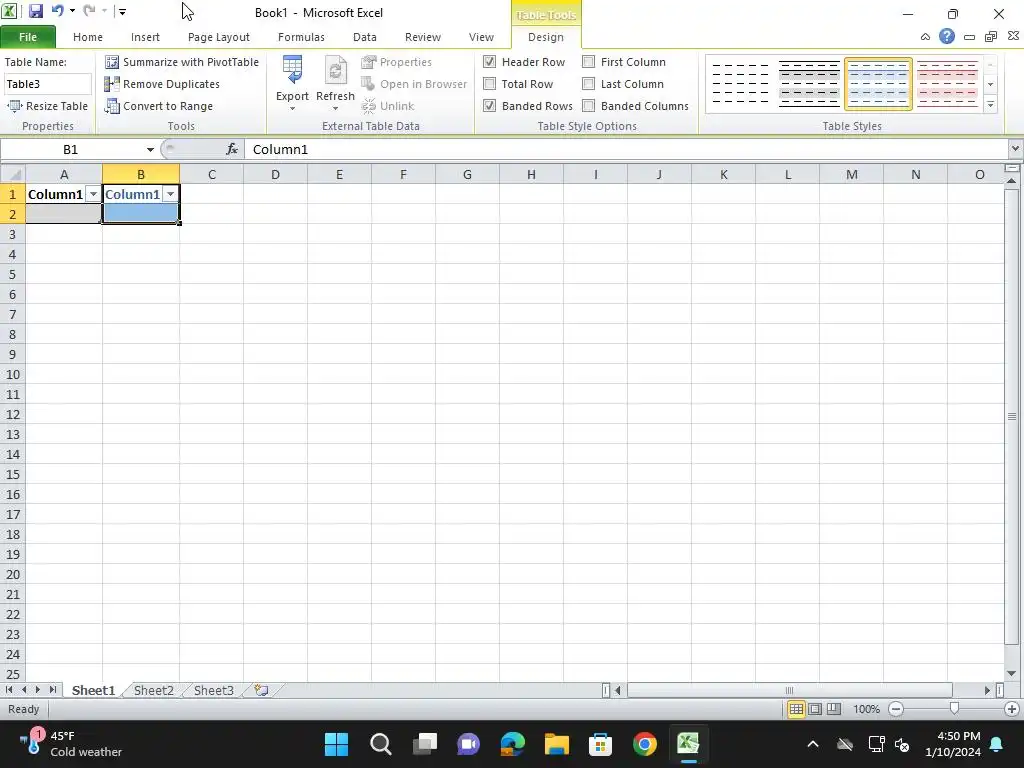Open the undo history dropdown arrow
Image resolution: width=1024 pixels, height=768 pixels.
72,11
